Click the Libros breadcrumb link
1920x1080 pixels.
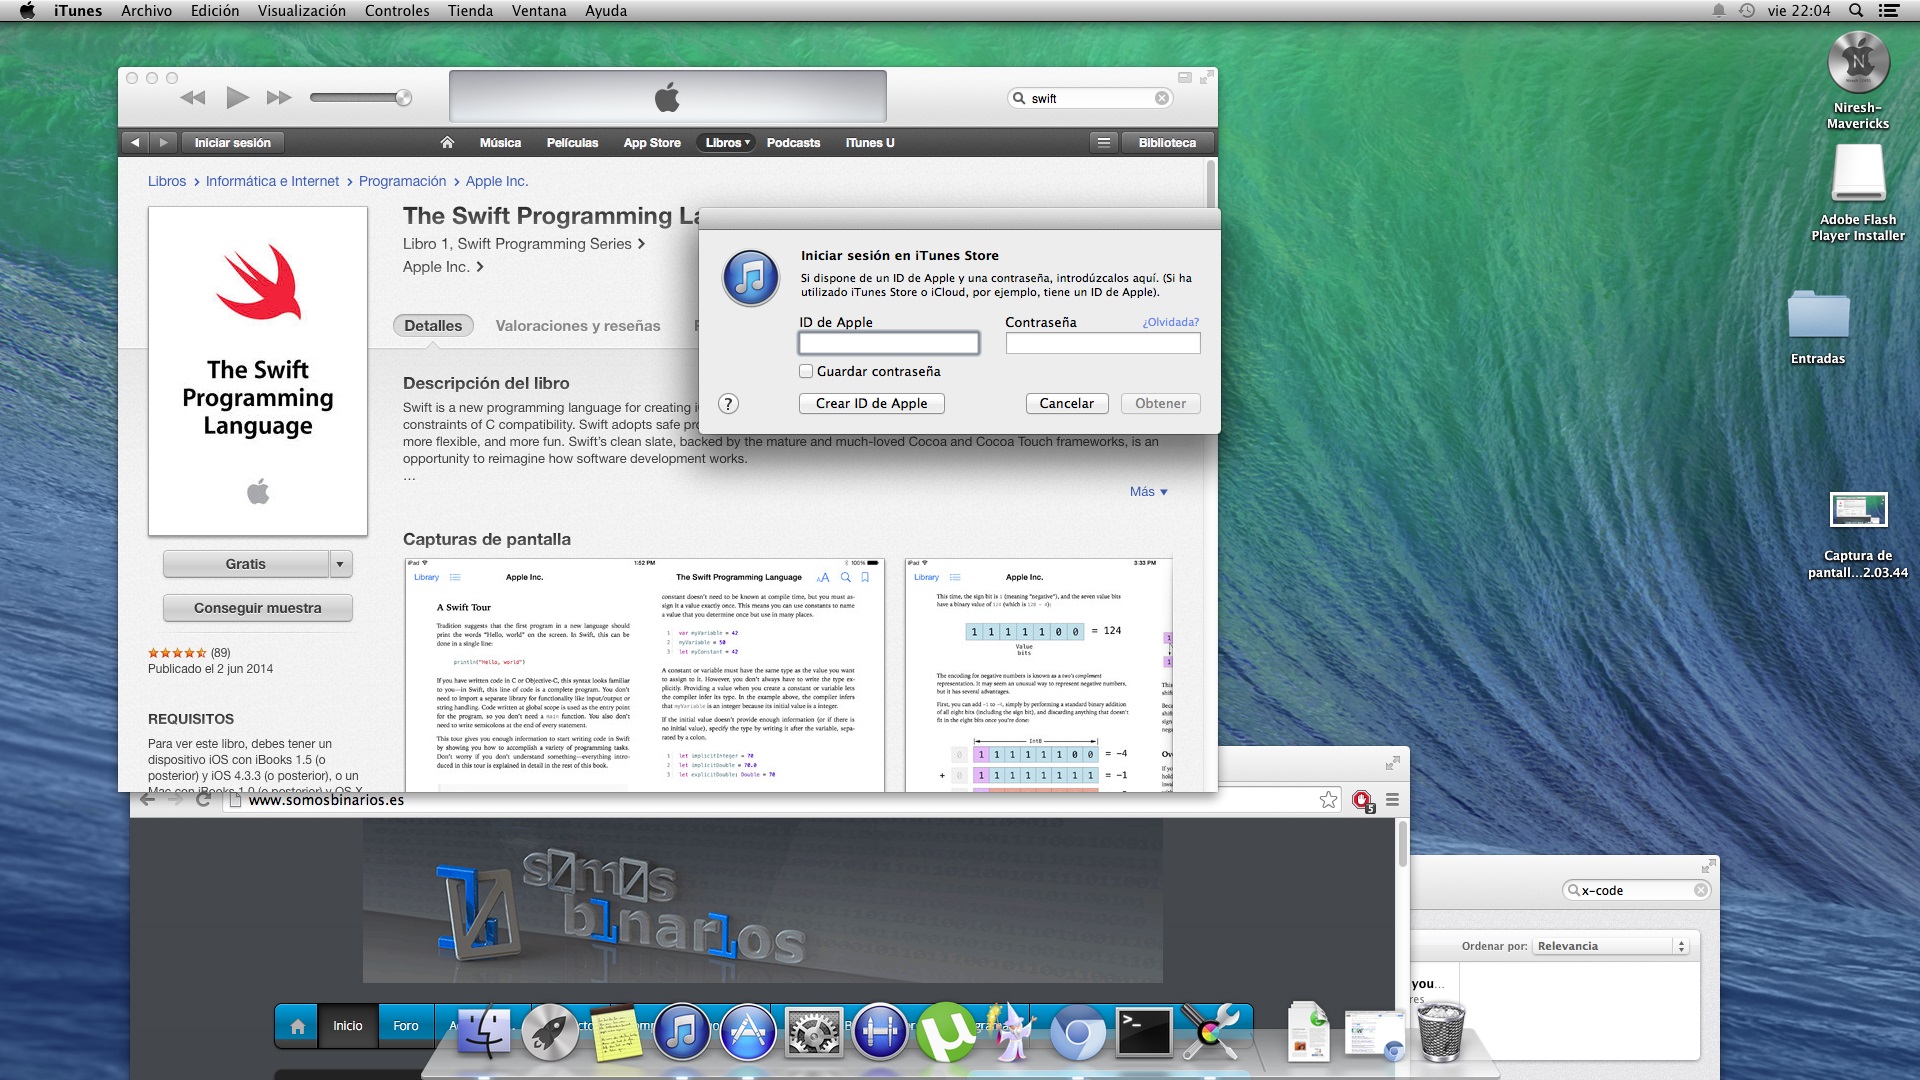tap(167, 181)
